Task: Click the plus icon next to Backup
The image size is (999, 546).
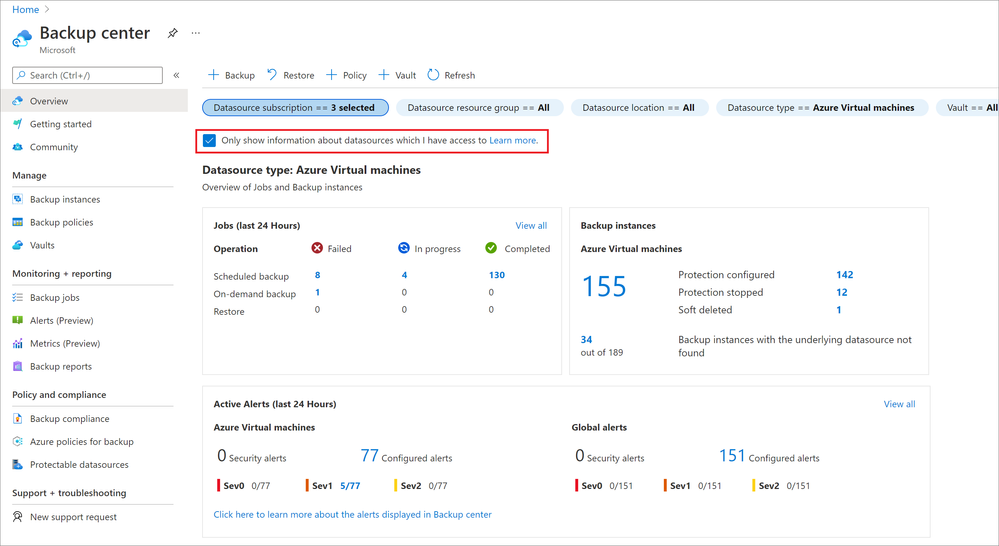Action: pos(213,75)
